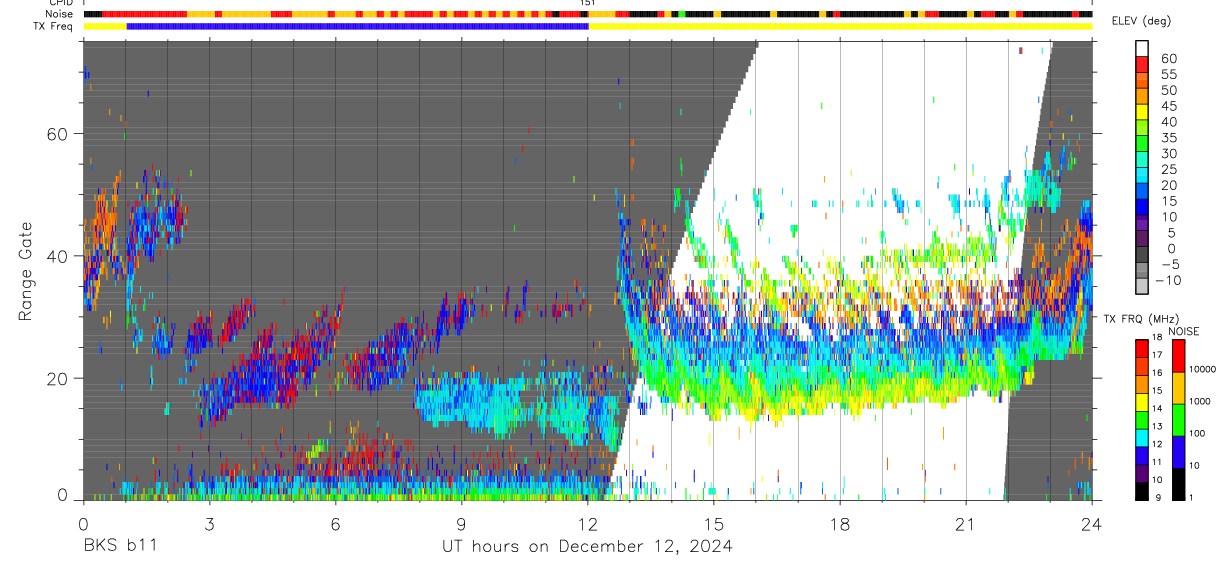Screen dimensions: 1228x567
Task: Select the light gray bottom ELEV bar segment
Action: pos(1143,286)
